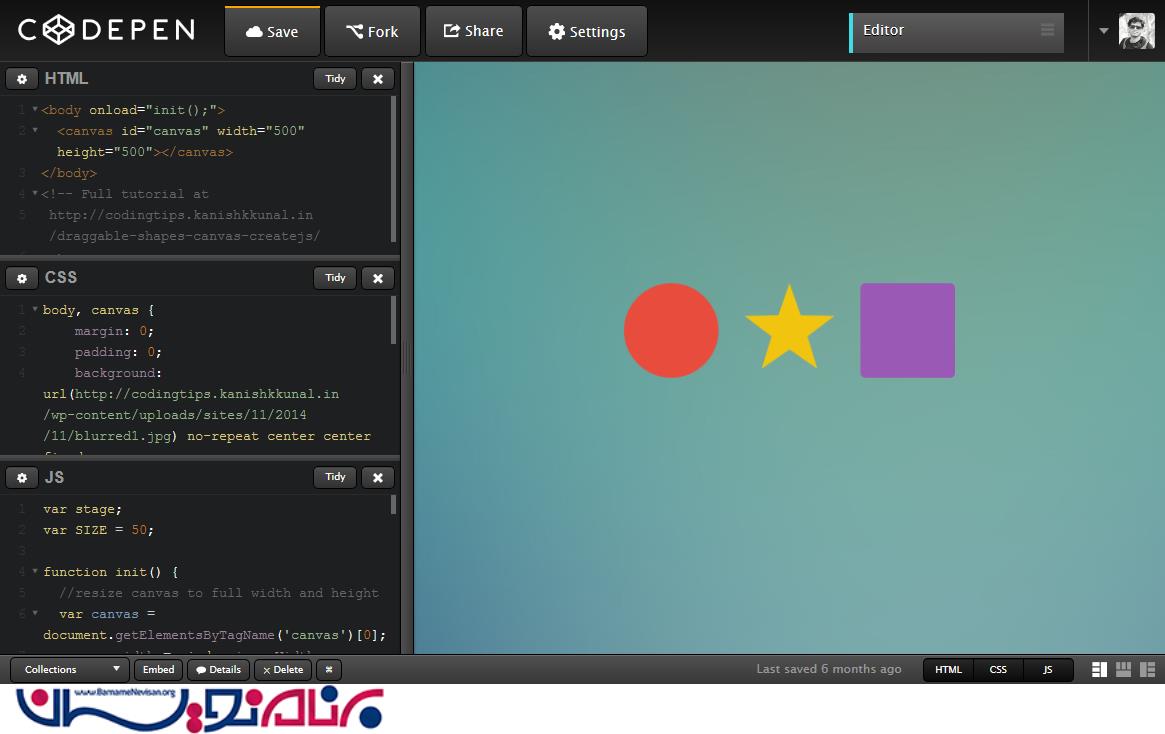The width and height of the screenshot is (1165, 734).
Task: Close the HTML editor panel
Action: coord(378,79)
